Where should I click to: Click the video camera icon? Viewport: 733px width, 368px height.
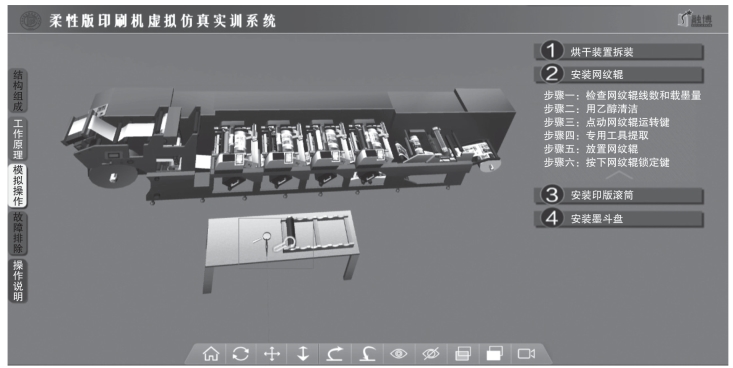tap(526, 354)
